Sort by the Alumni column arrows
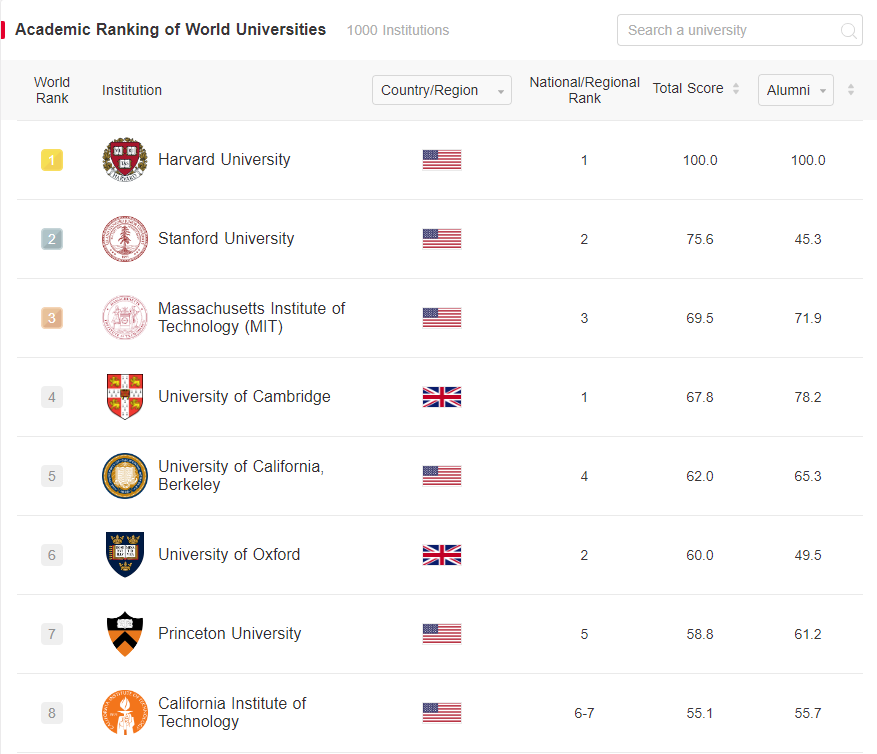Image resolution: width=877 pixels, height=754 pixels. [x=851, y=89]
